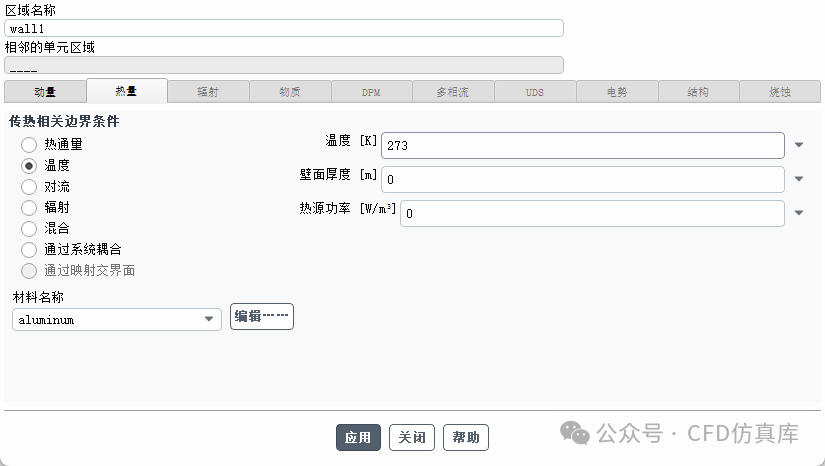Select the 热通量 radio button
Screen dimensions: 825x466
(29, 145)
